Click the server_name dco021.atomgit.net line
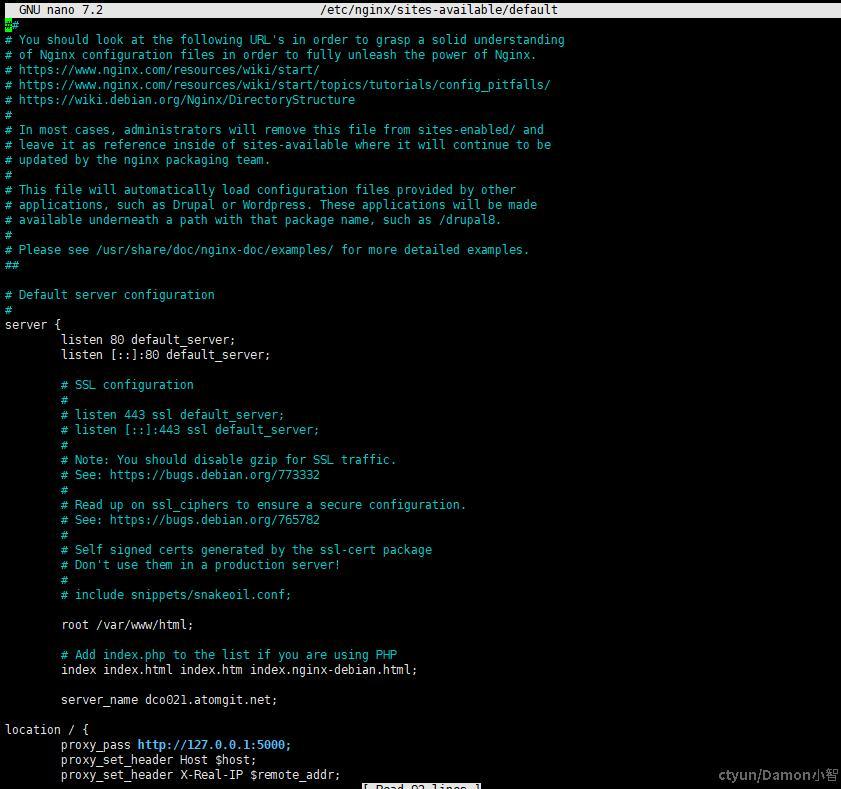This screenshot has height=789, width=841. tap(170, 699)
